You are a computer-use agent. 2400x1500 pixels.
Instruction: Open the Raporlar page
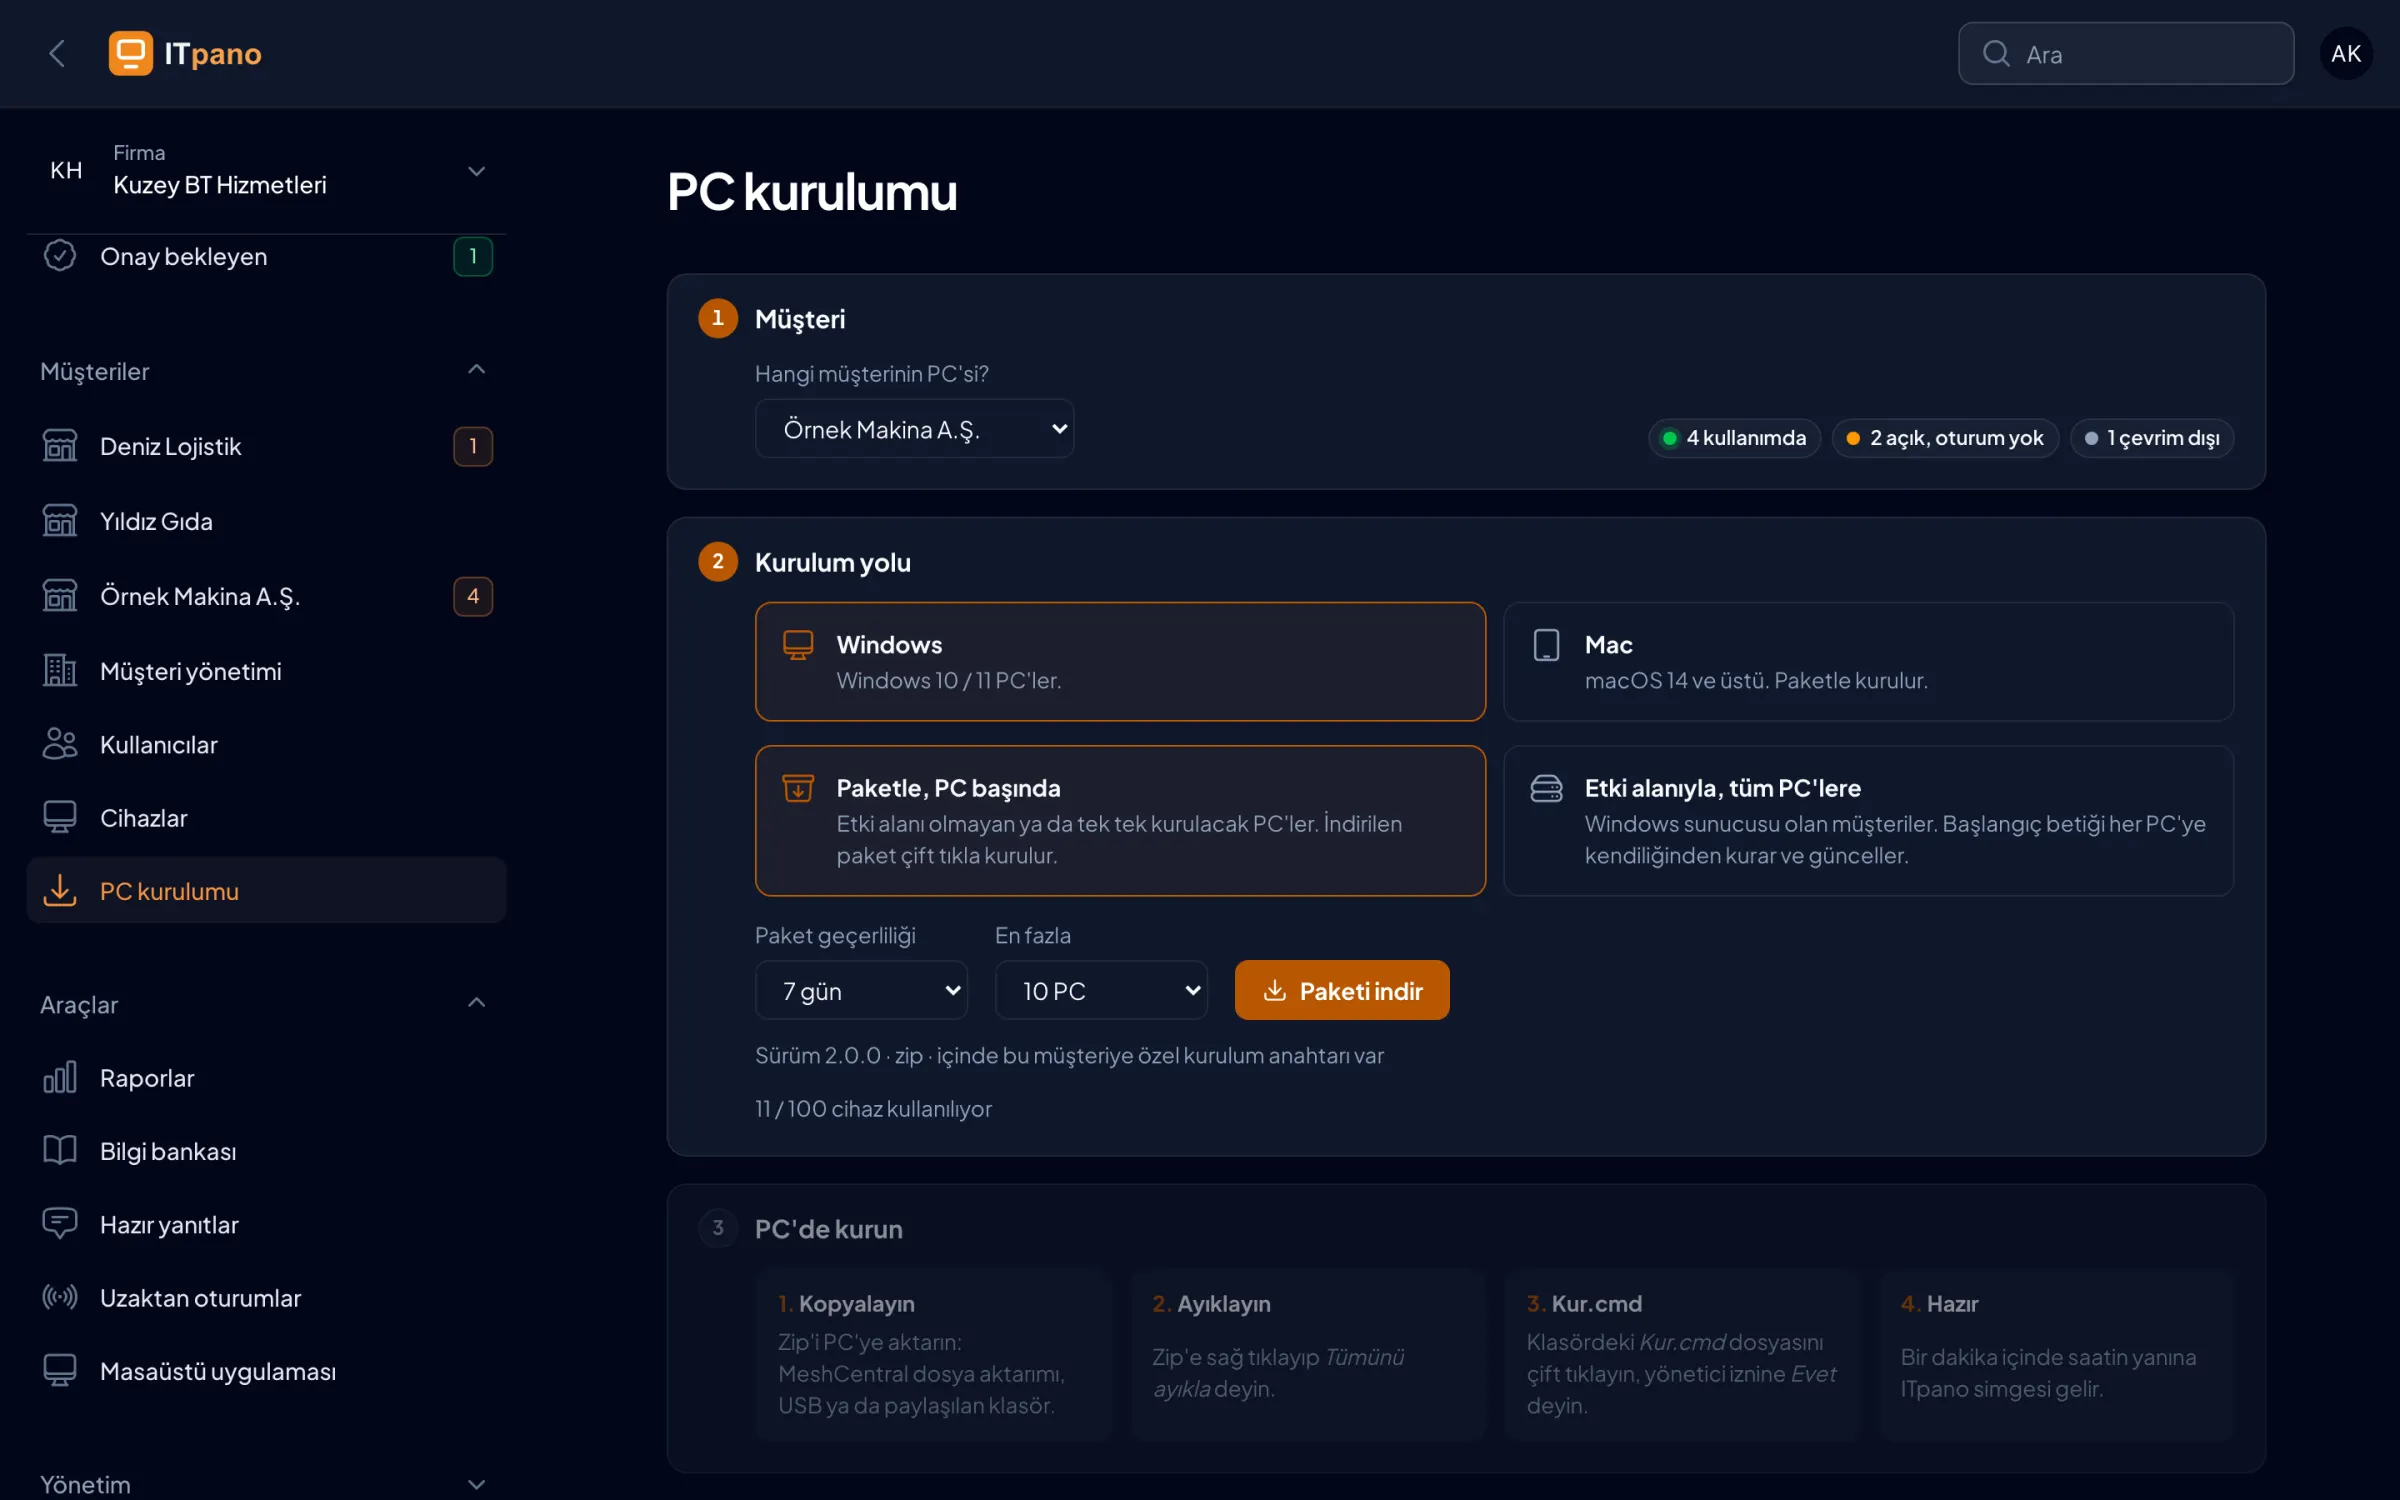(x=266, y=1077)
